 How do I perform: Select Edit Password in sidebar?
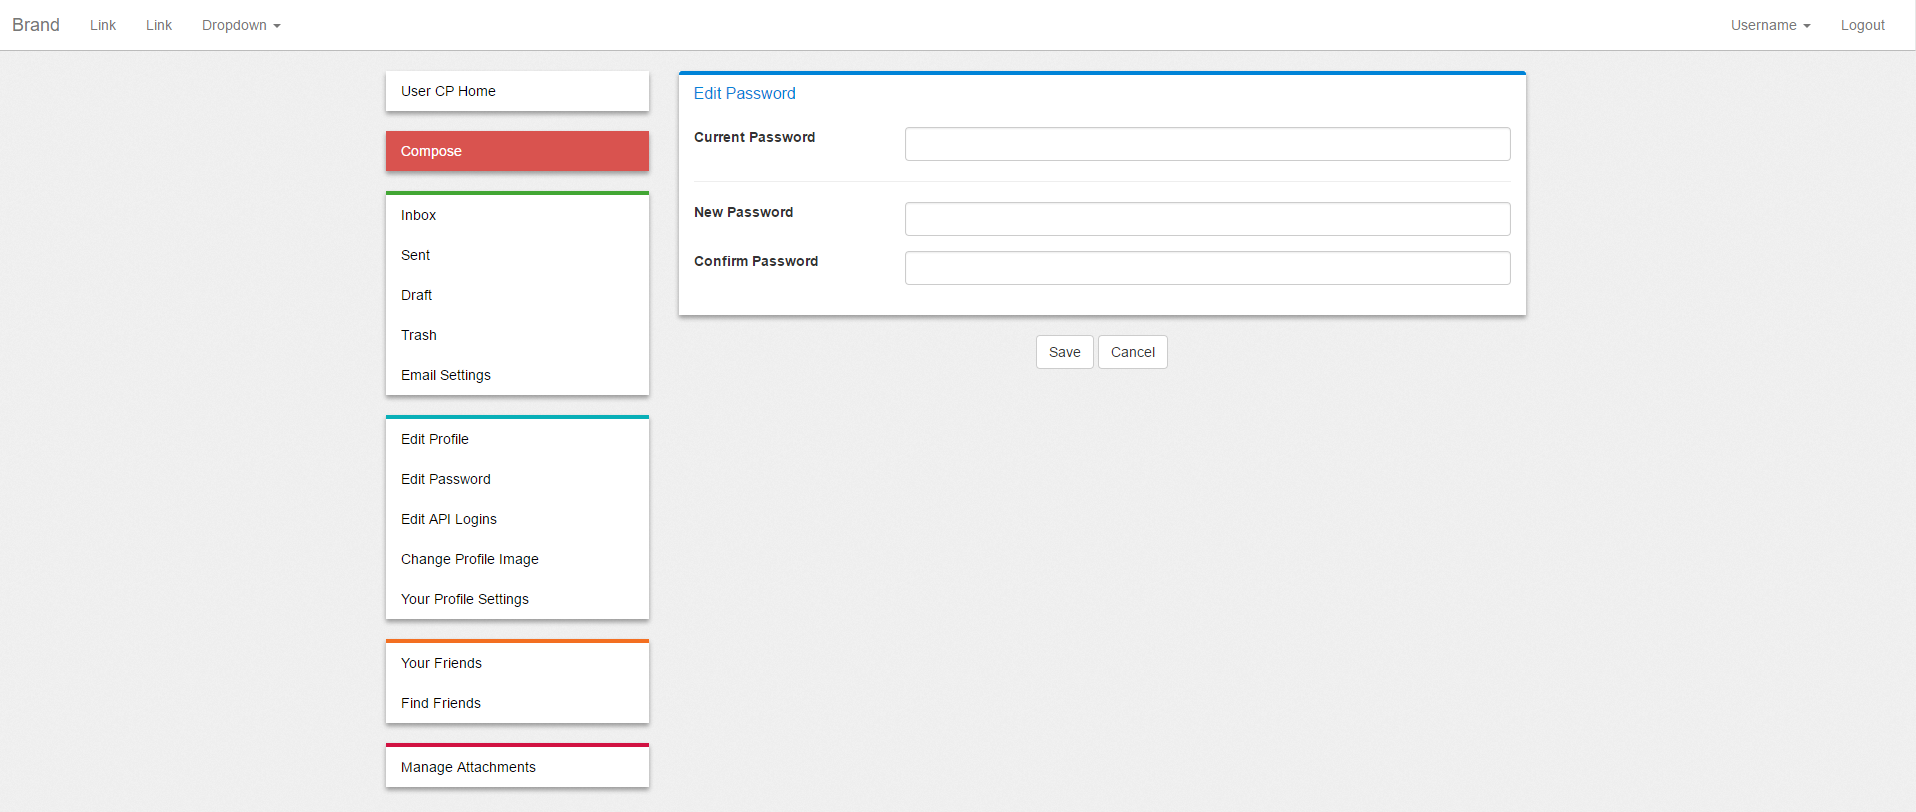coord(517,479)
